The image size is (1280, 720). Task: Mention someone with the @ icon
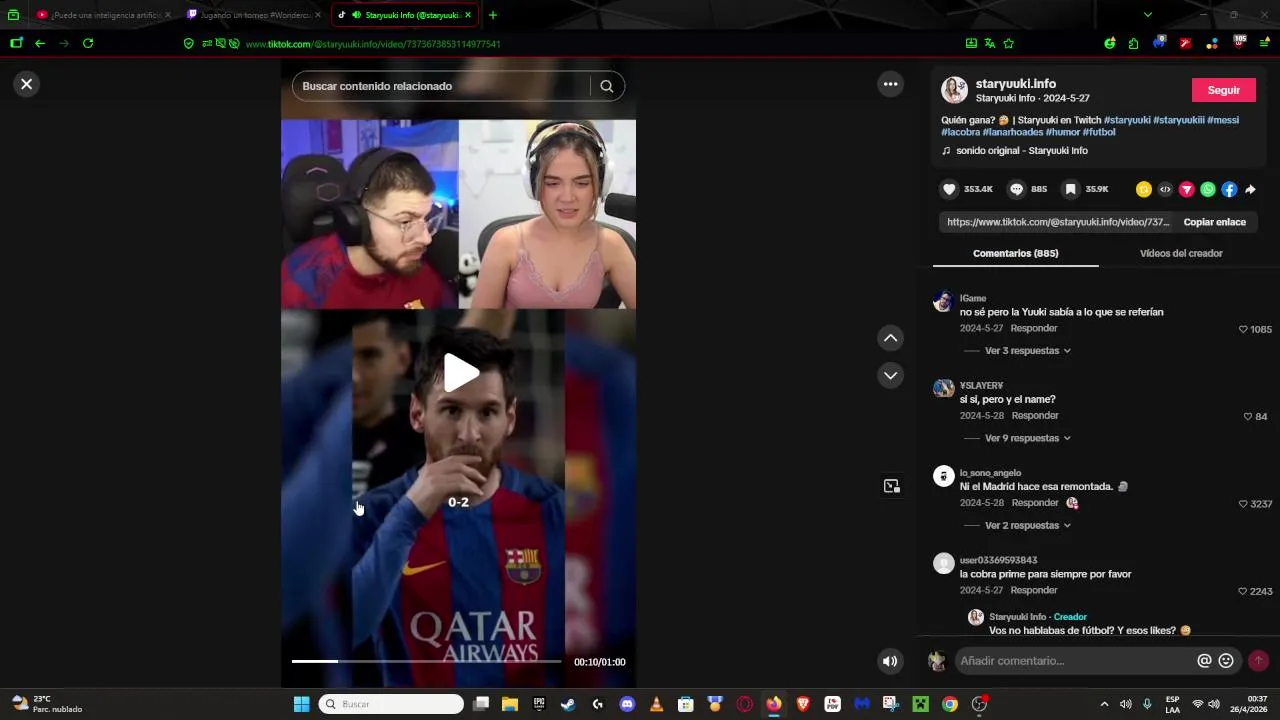1204,661
